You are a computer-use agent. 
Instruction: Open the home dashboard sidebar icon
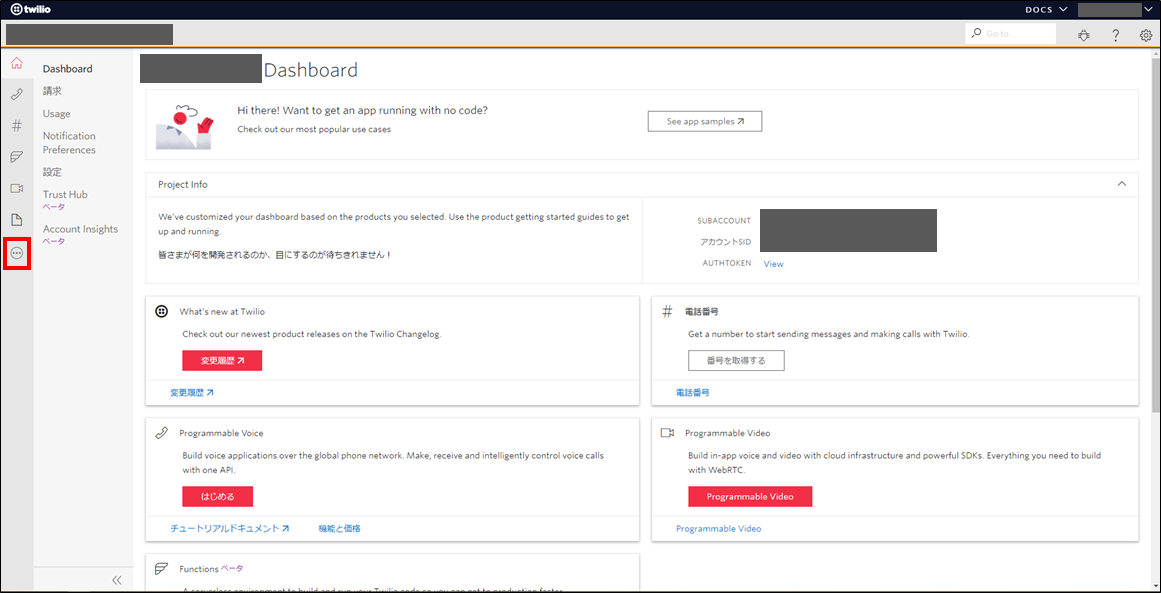tap(16, 62)
